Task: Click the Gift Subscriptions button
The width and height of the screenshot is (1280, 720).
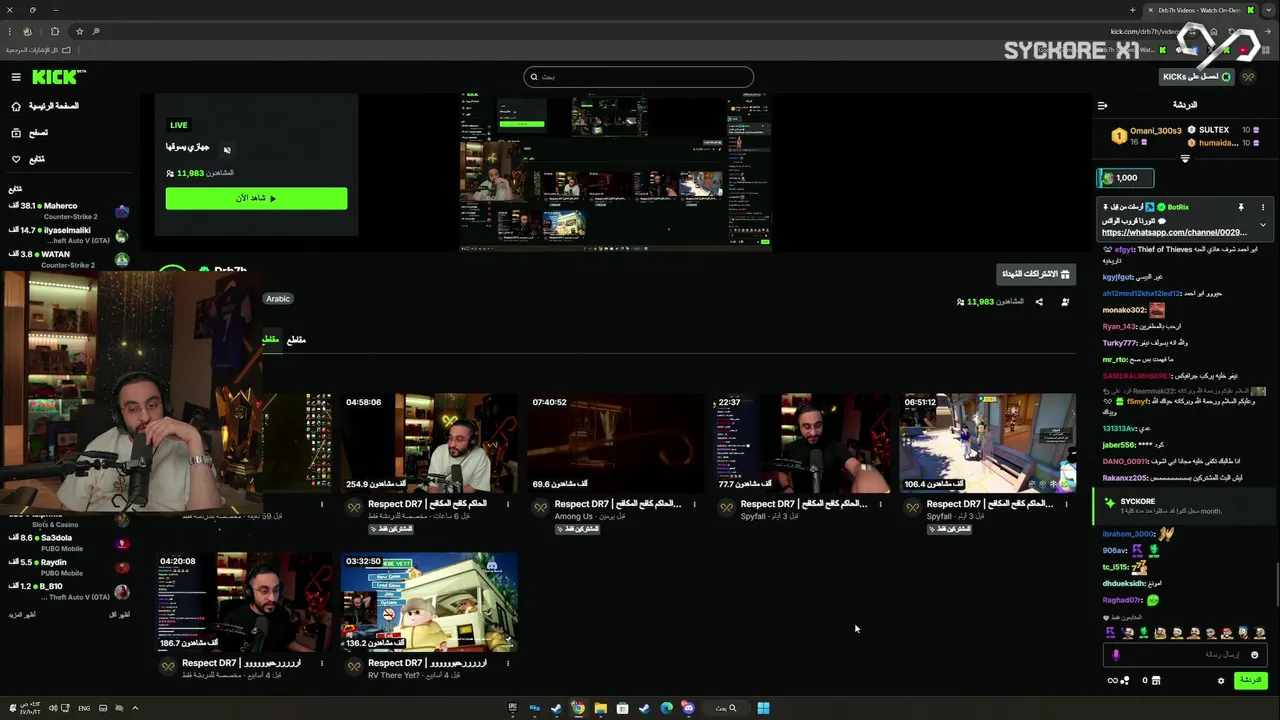Action: pos(1036,274)
